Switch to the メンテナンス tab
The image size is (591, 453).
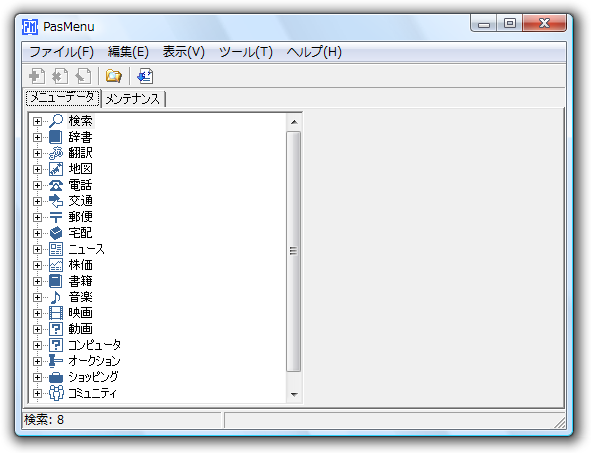tap(133, 99)
